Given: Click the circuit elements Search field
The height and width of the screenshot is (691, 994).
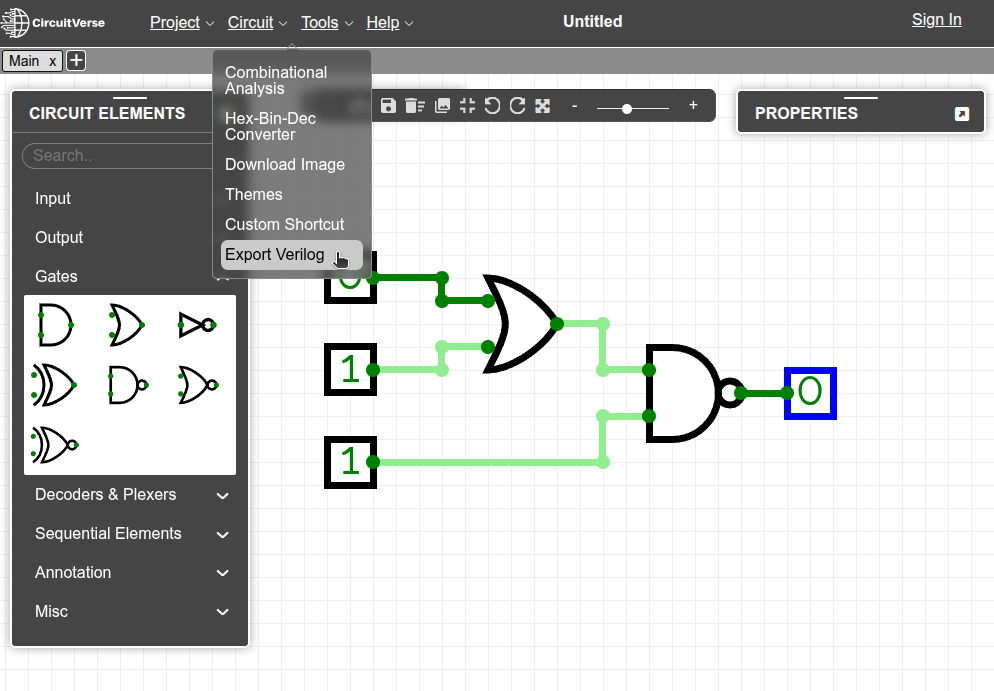Looking at the screenshot, I should tap(115, 156).
